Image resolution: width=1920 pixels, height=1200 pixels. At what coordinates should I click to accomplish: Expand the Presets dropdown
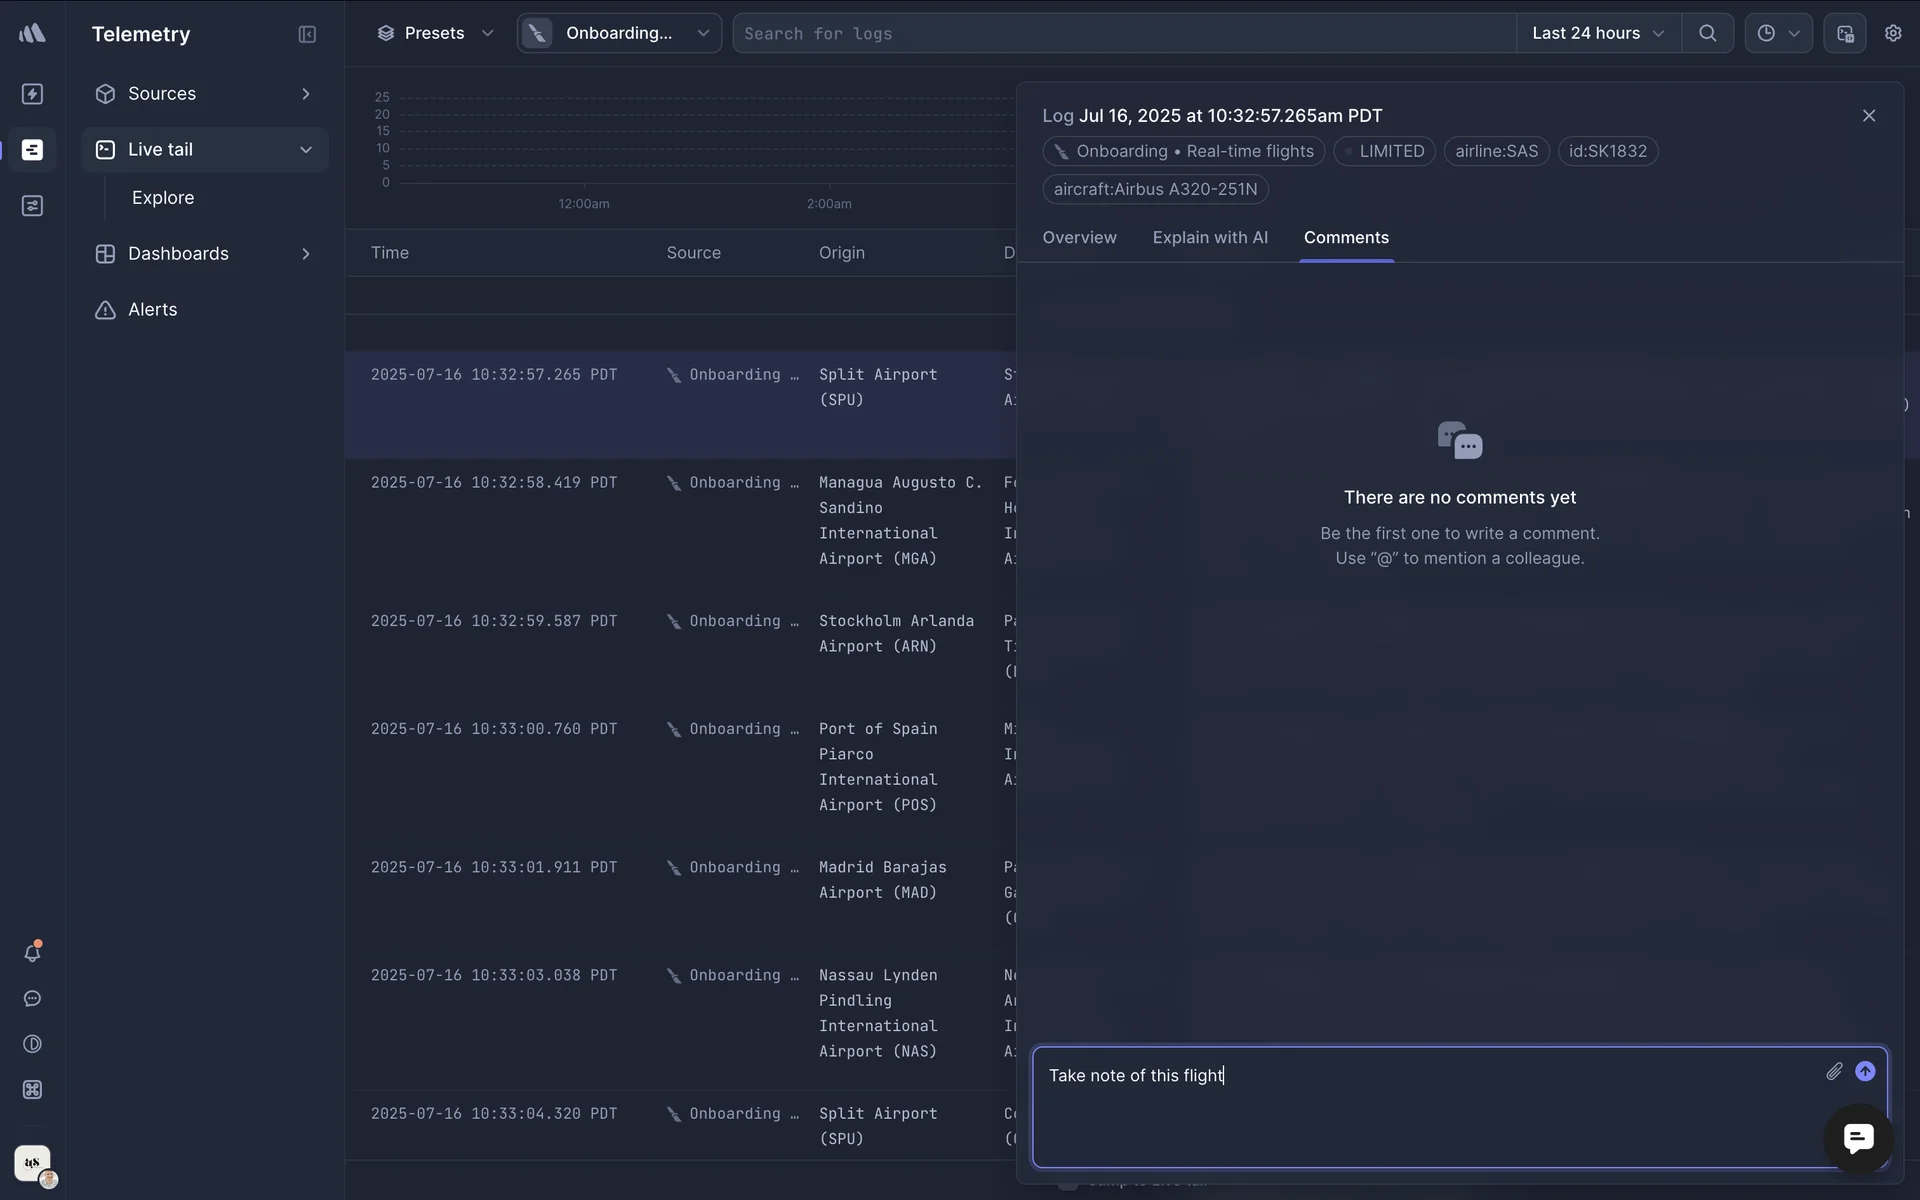pyautogui.click(x=435, y=33)
